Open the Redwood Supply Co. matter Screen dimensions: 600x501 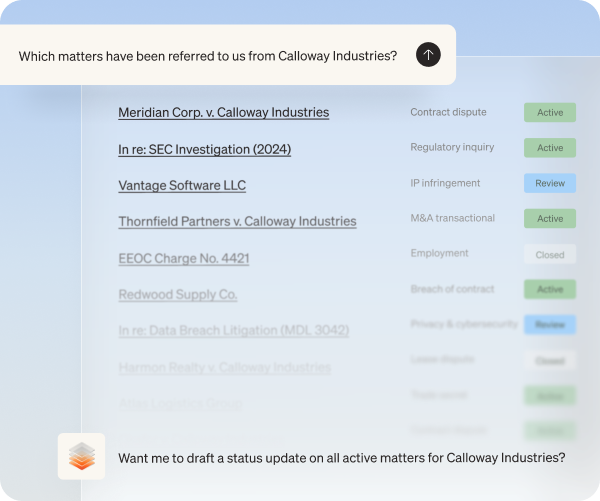(x=178, y=294)
